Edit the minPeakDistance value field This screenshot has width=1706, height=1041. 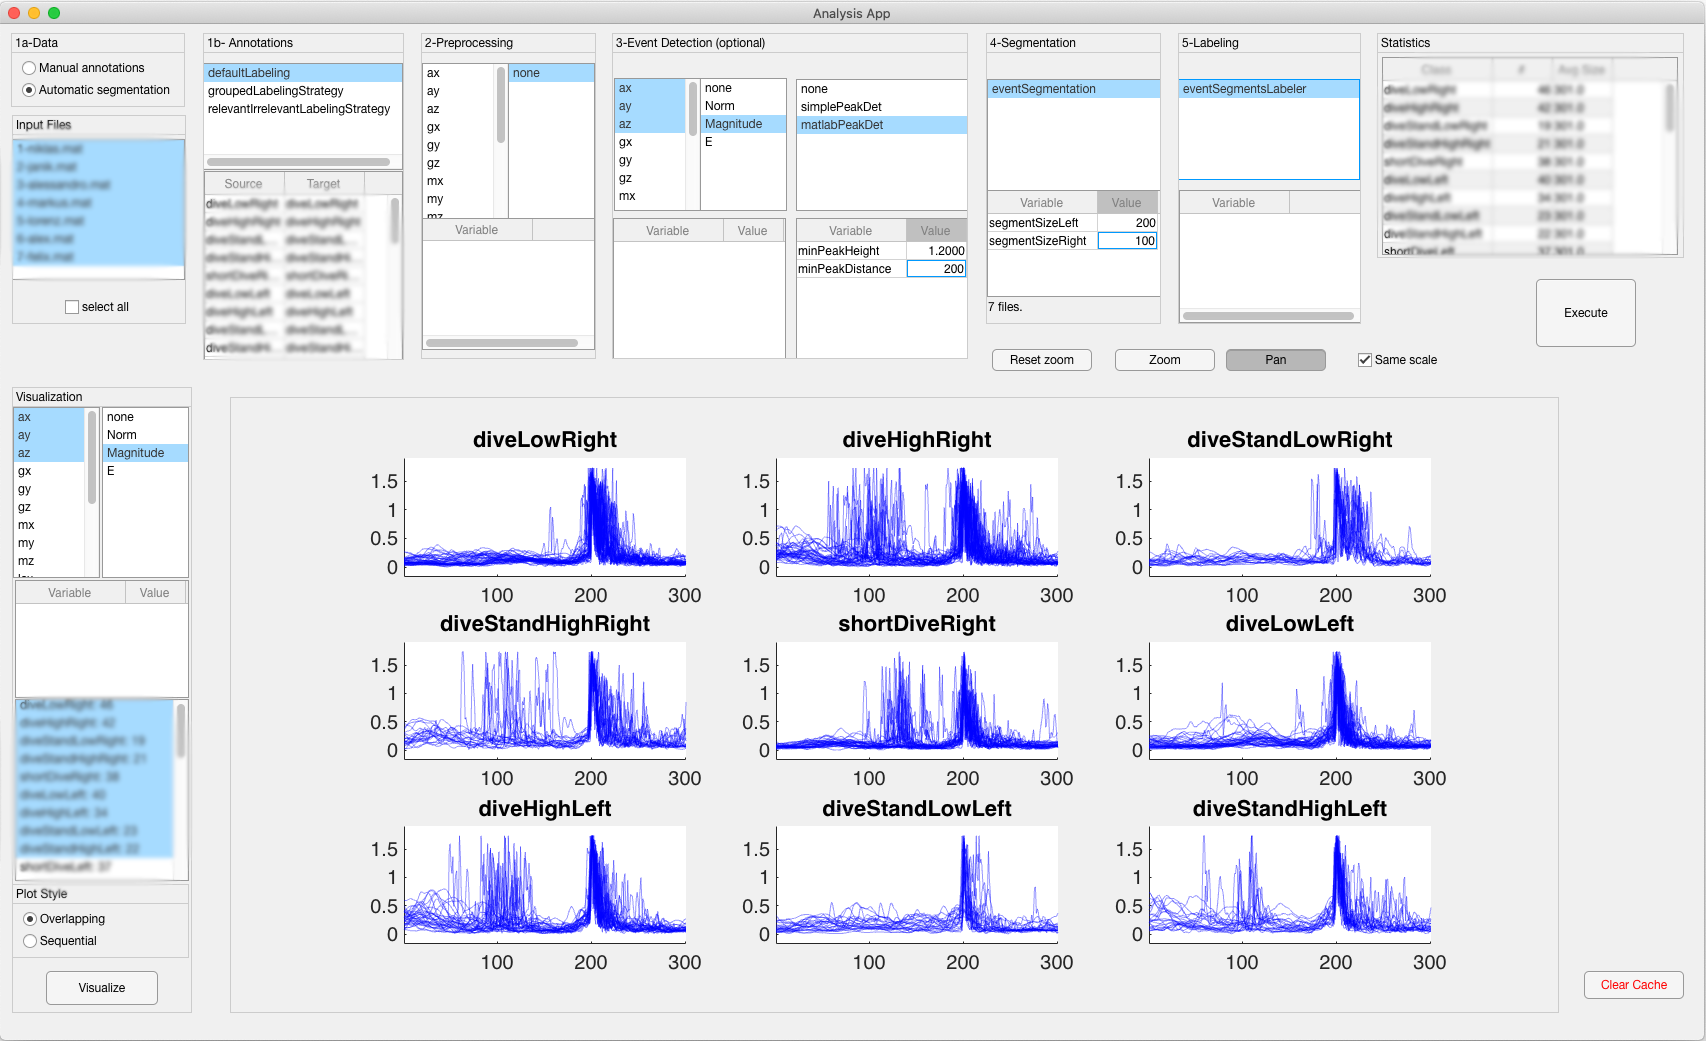[x=936, y=269]
